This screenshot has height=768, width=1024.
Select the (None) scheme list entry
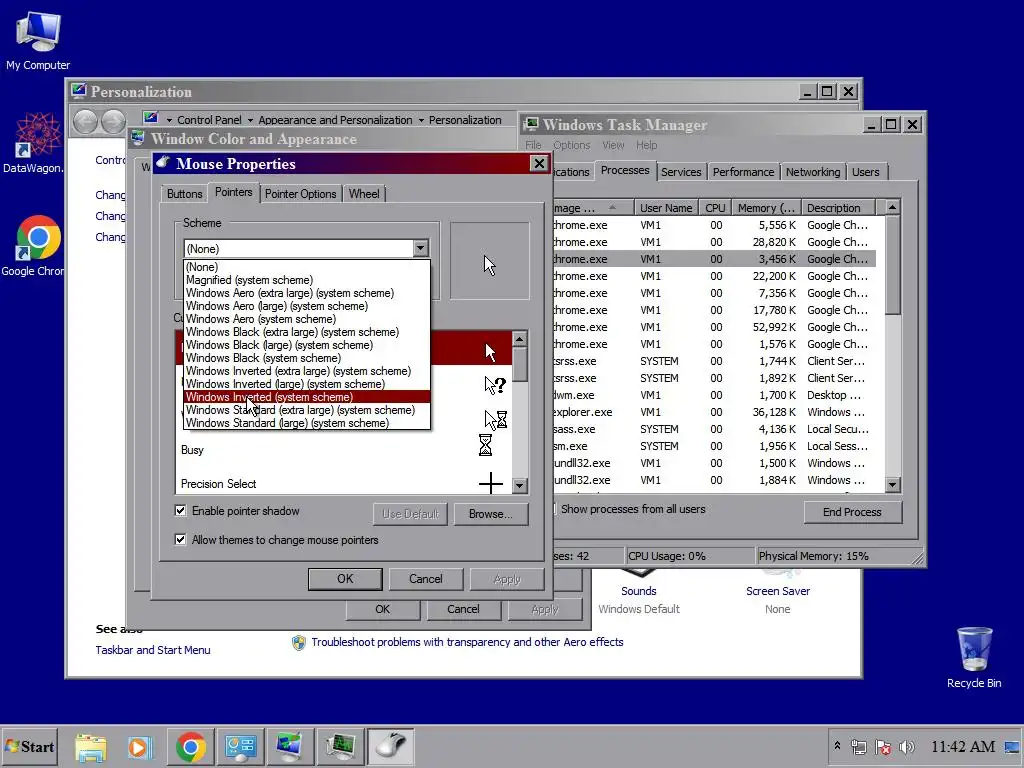point(307,267)
